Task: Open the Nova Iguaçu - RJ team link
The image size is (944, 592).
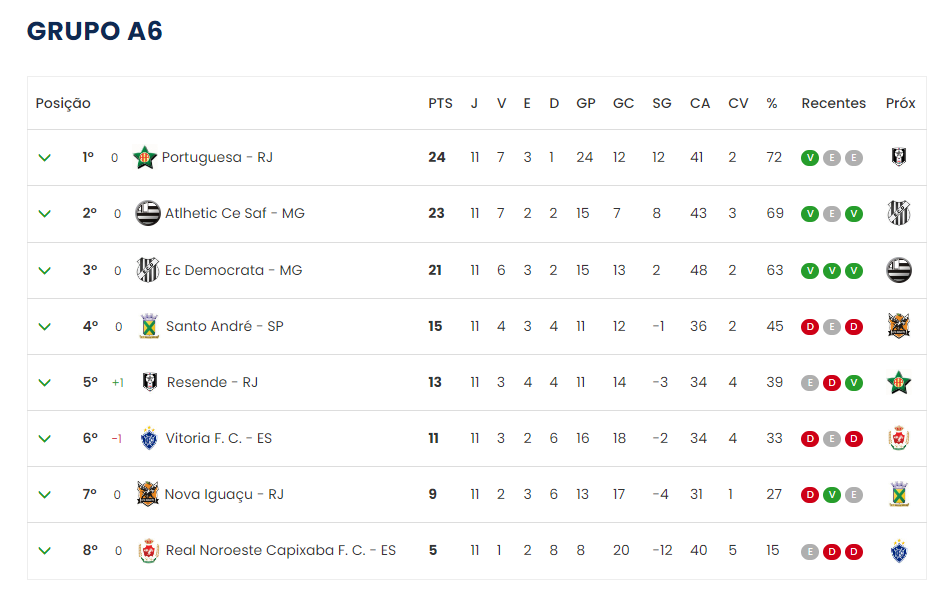Action: (224, 494)
